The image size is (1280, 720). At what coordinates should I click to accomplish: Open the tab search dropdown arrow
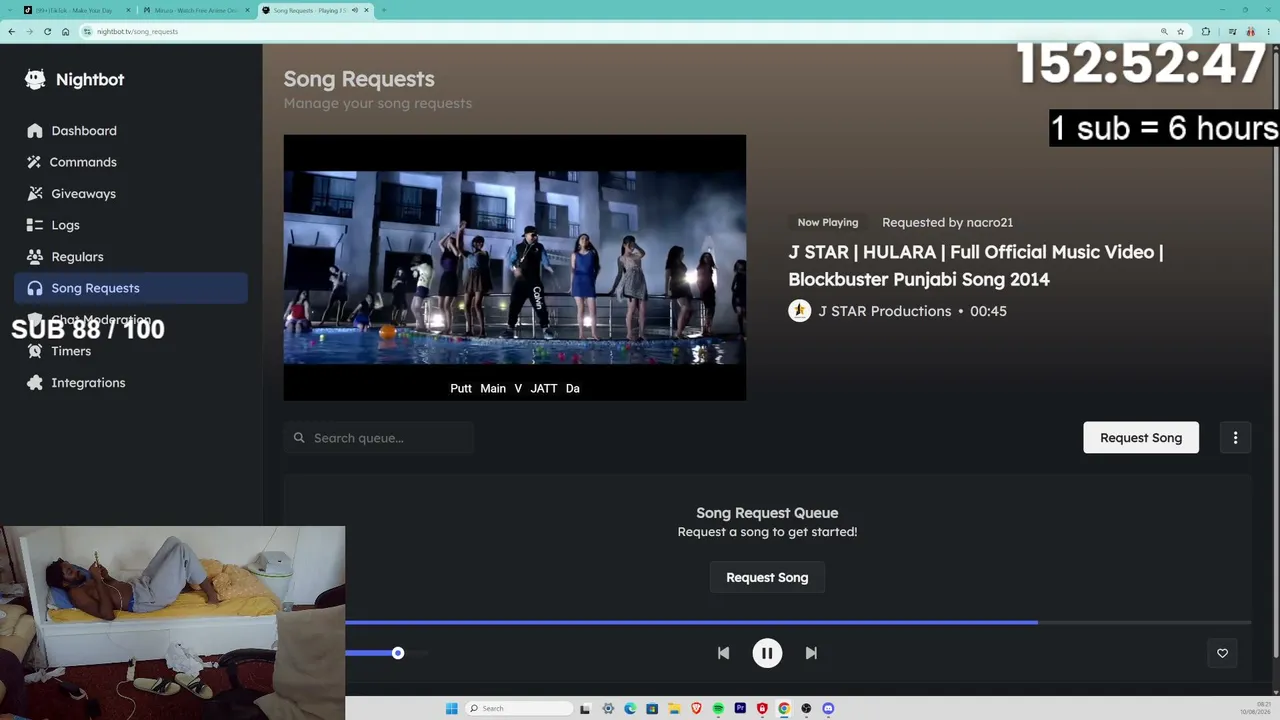coord(10,10)
